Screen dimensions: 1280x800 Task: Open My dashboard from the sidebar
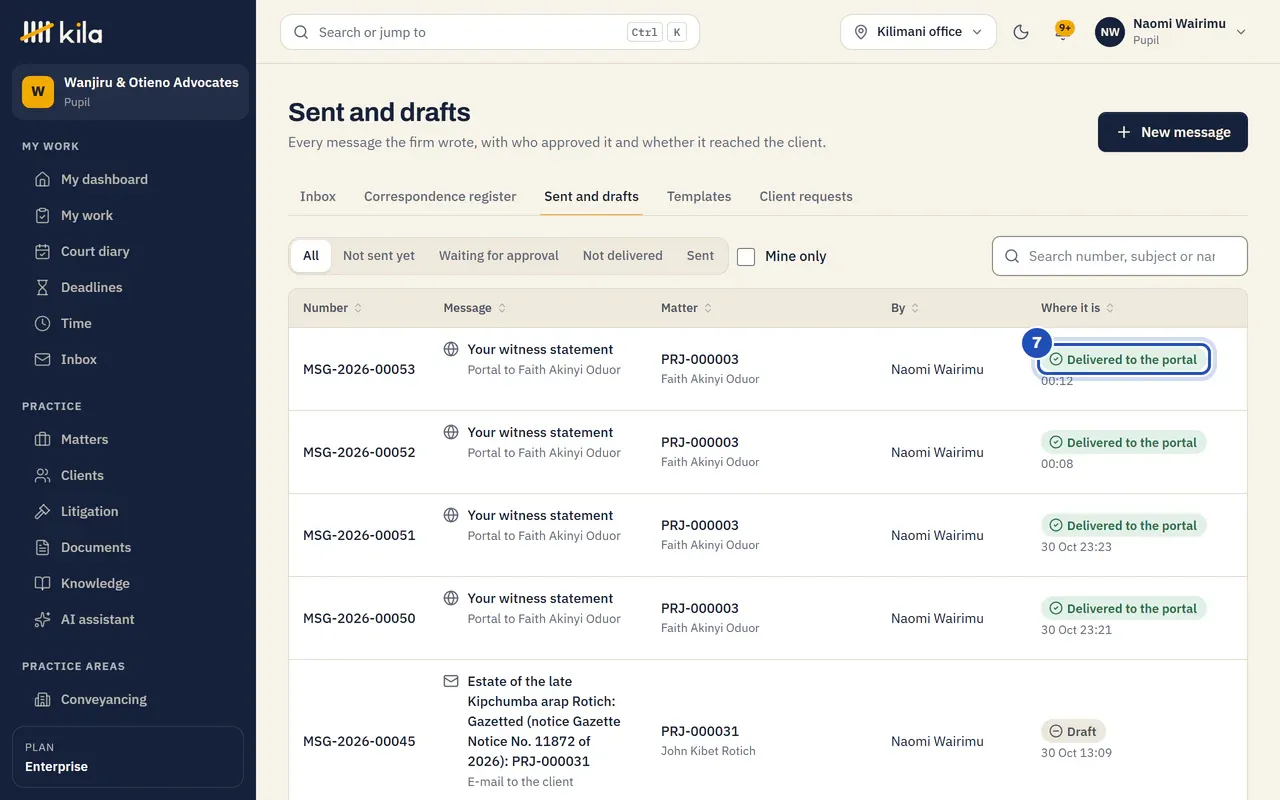128,180
